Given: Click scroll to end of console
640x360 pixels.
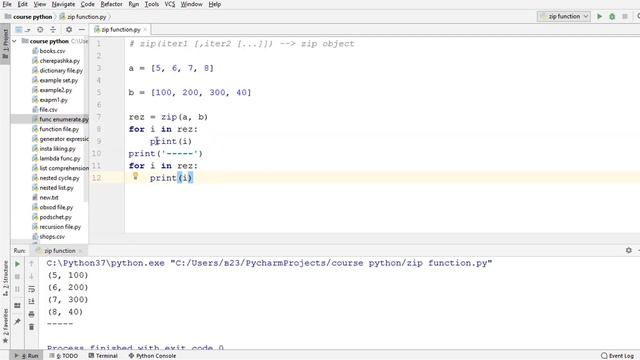Looking at the screenshot, I should click(31, 302).
